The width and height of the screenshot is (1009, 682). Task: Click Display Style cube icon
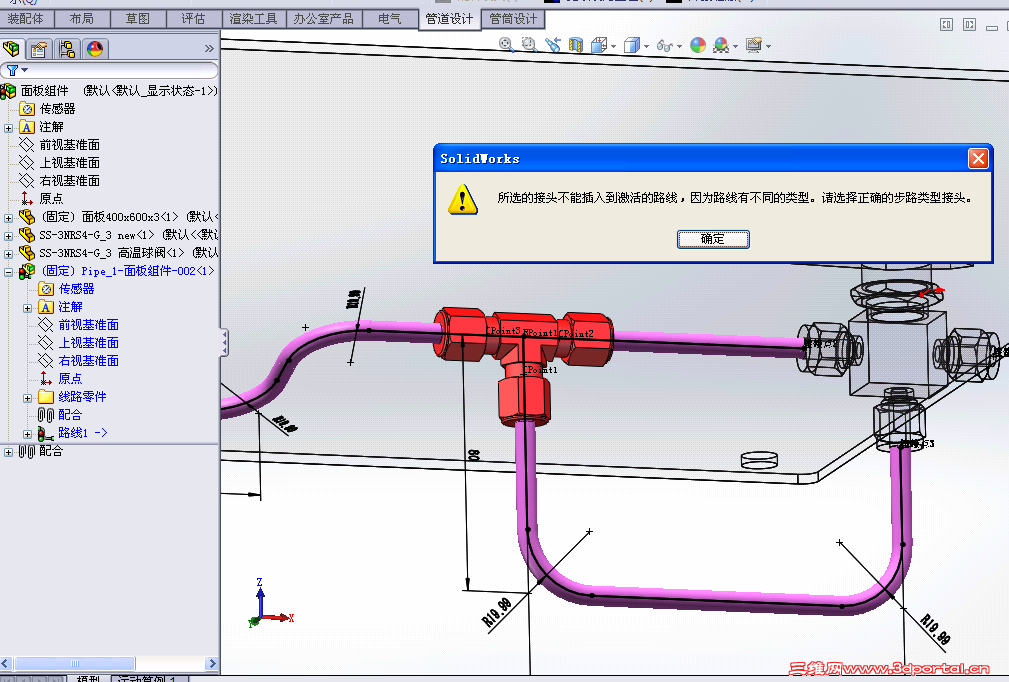point(632,44)
